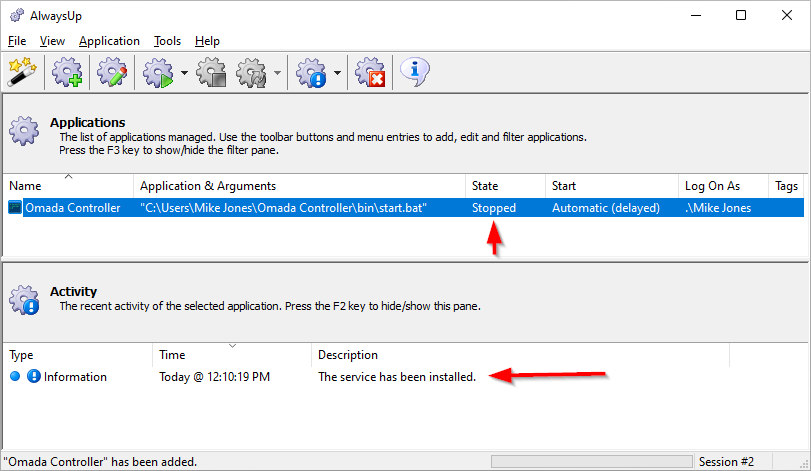Click the Log On As column header
811x471 pixels.
pyautogui.click(x=723, y=186)
